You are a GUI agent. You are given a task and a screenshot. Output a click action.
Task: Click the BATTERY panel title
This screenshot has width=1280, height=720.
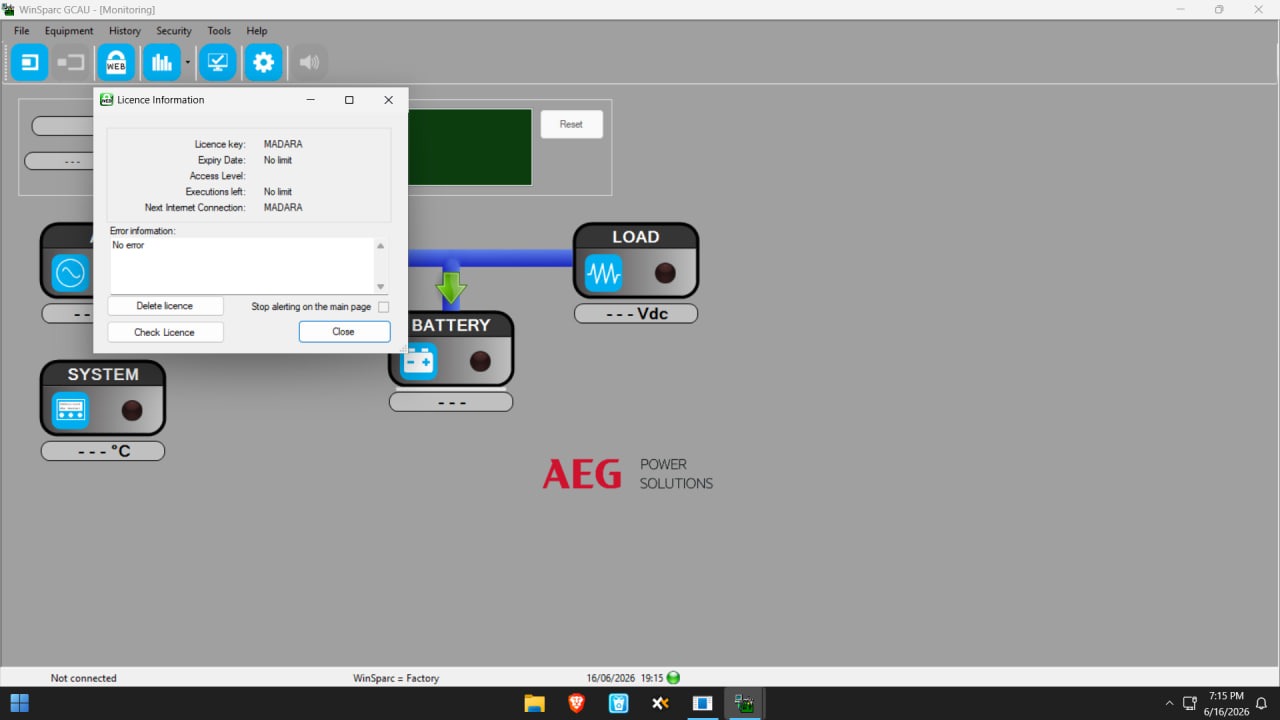(451, 325)
